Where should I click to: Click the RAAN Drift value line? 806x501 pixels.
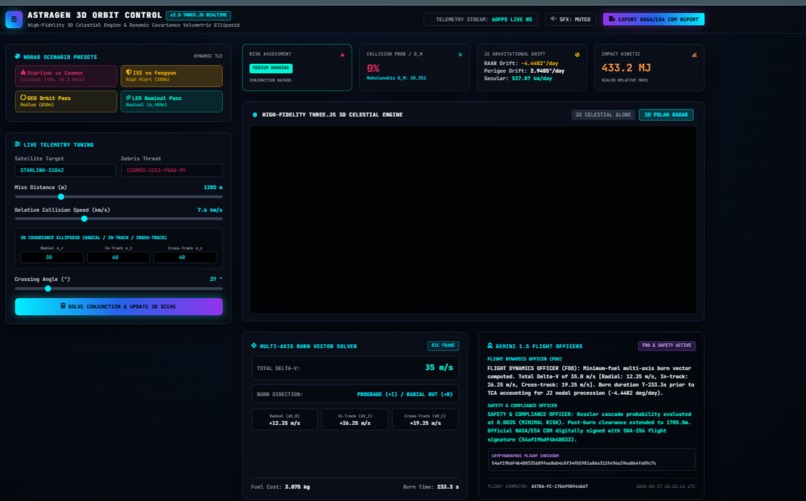pyautogui.click(x=521, y=63)
